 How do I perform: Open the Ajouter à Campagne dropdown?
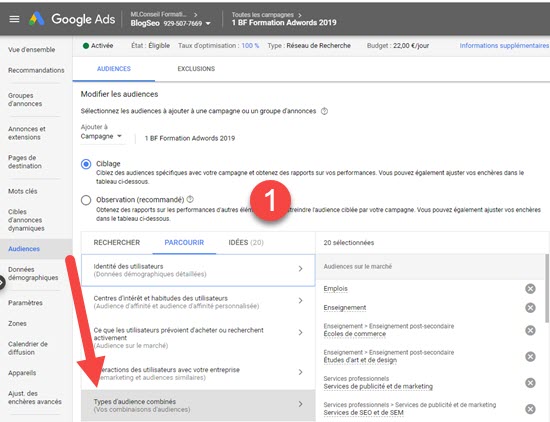click(x=101, y=136)
